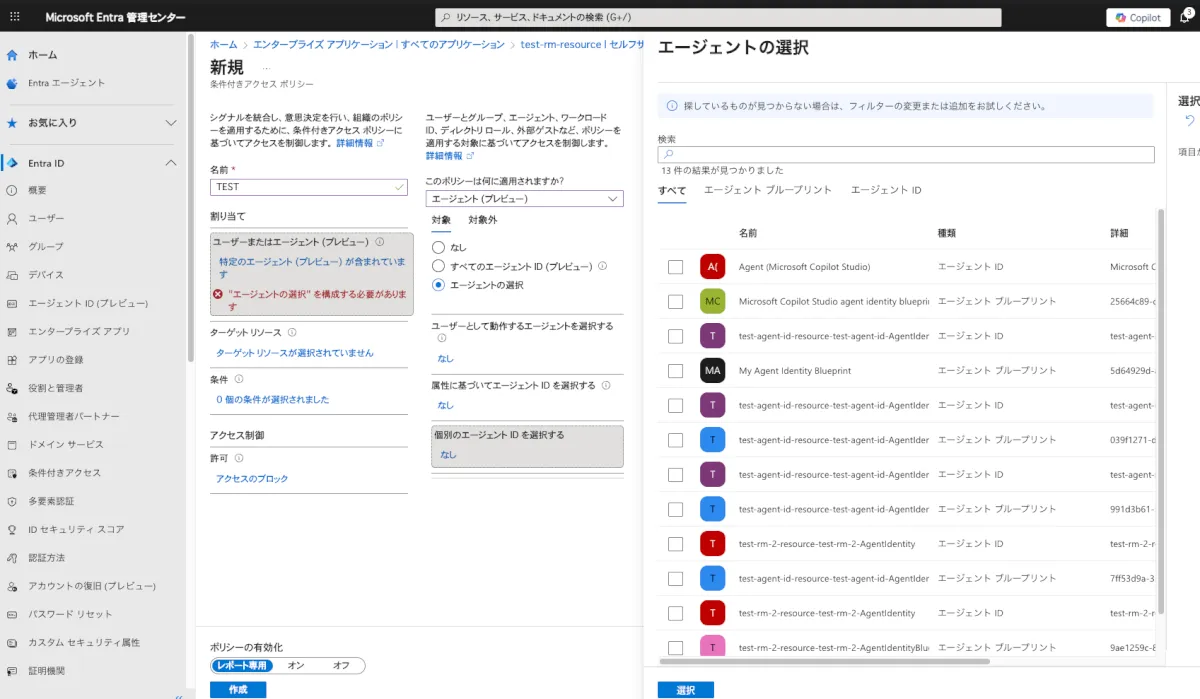This screenshot has width=1200, height=699.
Task: Open the エージェント (プレビュー) dropdown
Action: pyautogui.click(x=524, y=199)
